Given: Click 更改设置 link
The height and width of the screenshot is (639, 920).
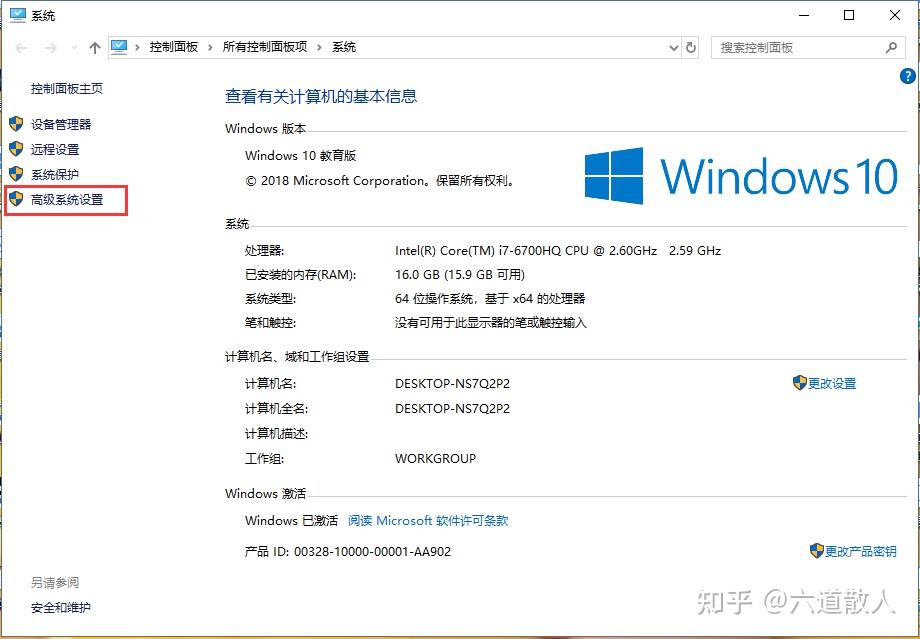Looking at the screenshot, I should [x=832, y=384].
